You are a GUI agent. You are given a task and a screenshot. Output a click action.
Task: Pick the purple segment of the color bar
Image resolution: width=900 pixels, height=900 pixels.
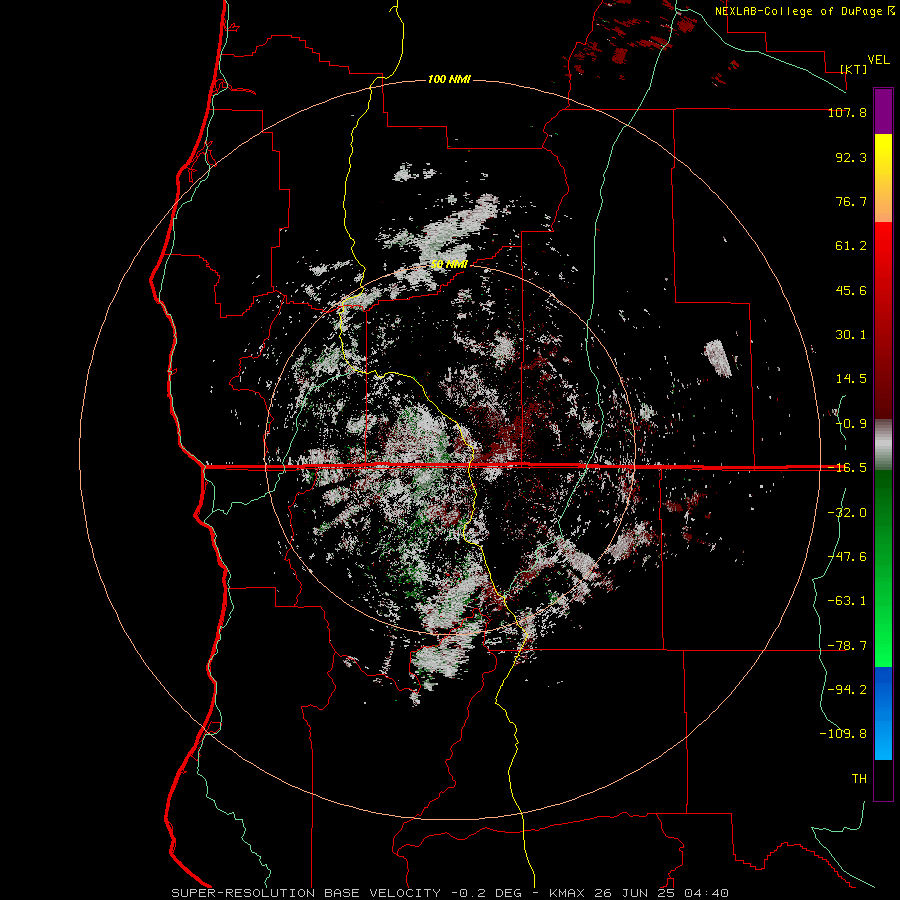coord(883,112)
